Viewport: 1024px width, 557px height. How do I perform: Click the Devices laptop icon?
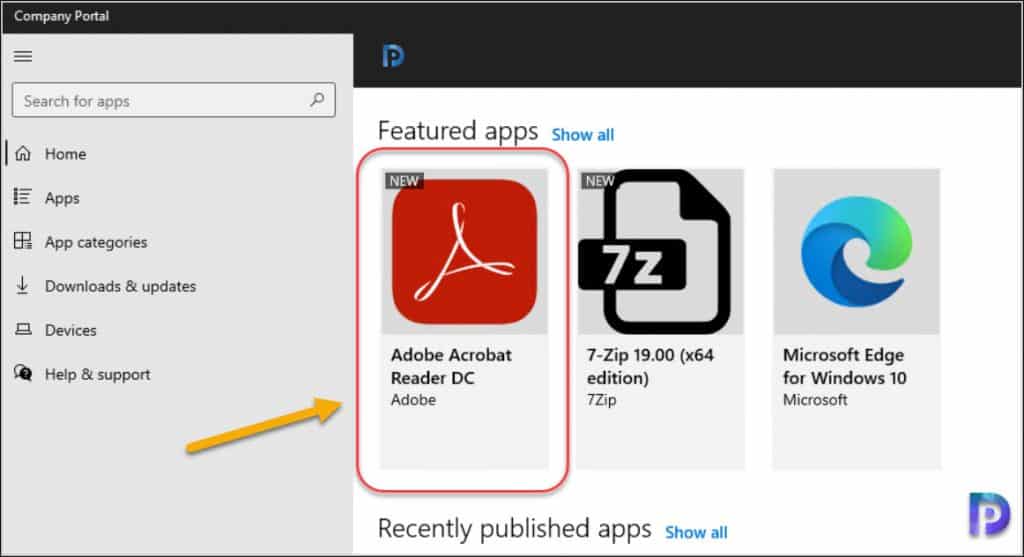(x=23, y=329)
